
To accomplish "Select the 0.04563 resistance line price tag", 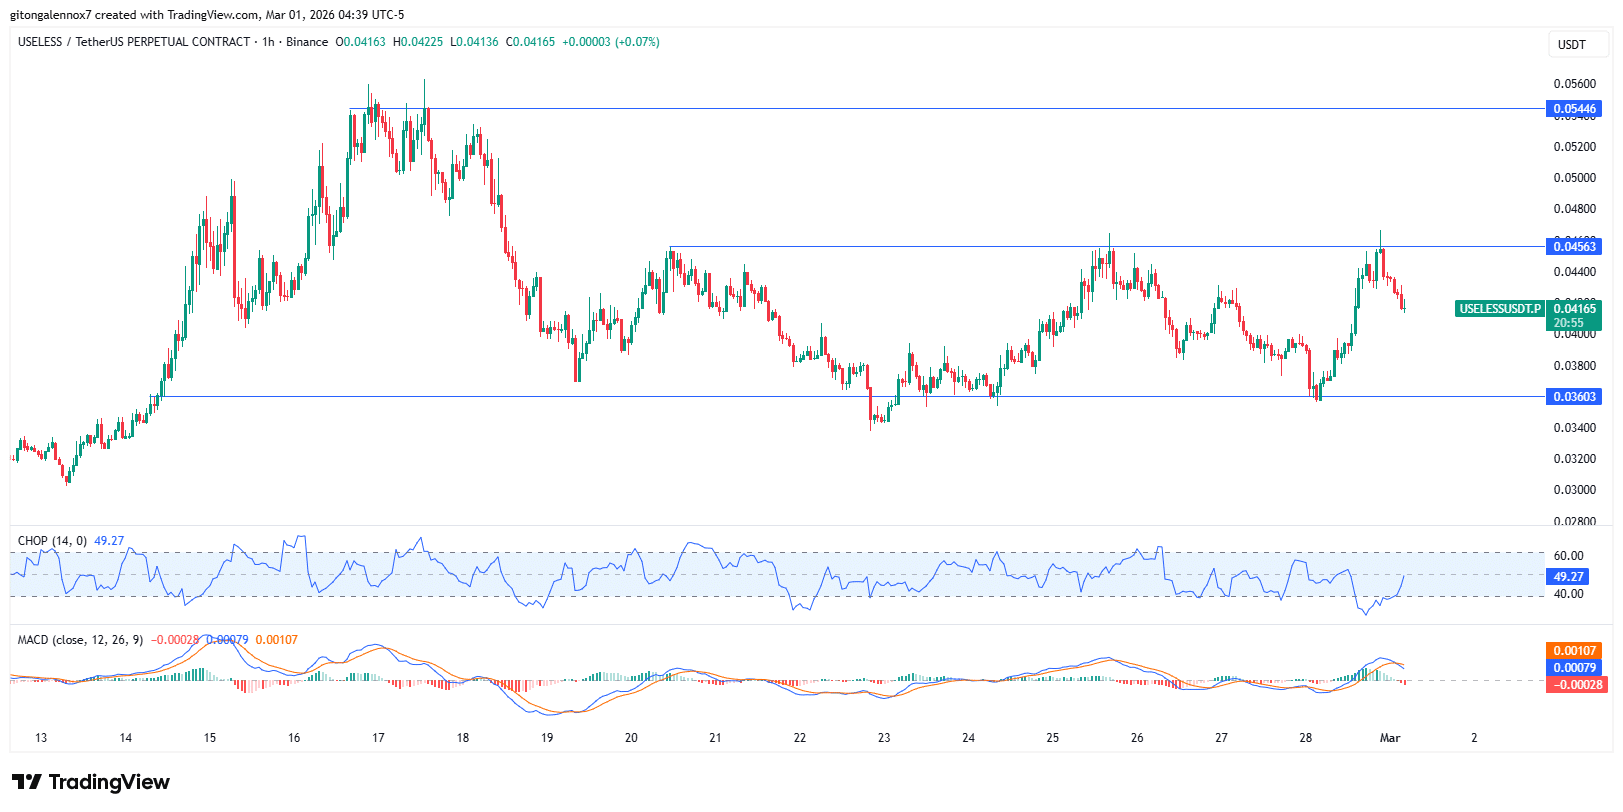I will click(x=1574, y=247).
